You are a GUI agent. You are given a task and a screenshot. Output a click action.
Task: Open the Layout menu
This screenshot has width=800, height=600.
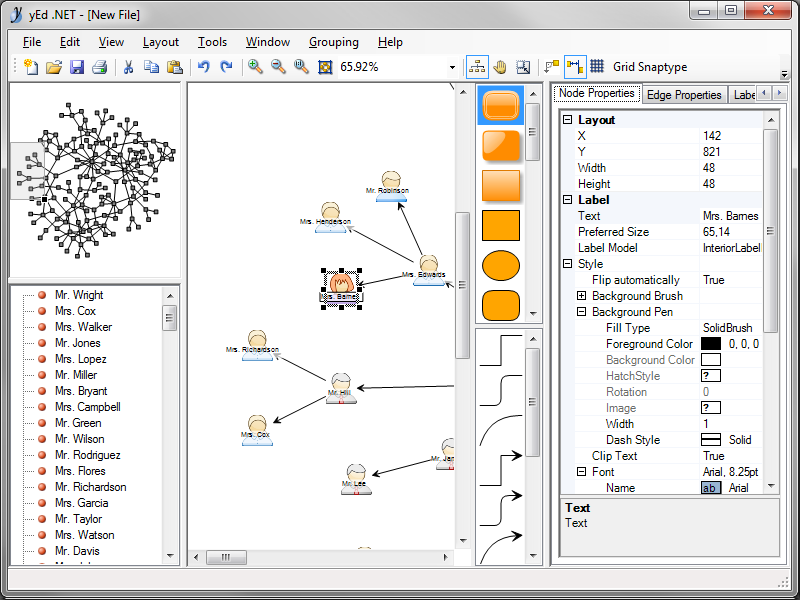point(160,42)
